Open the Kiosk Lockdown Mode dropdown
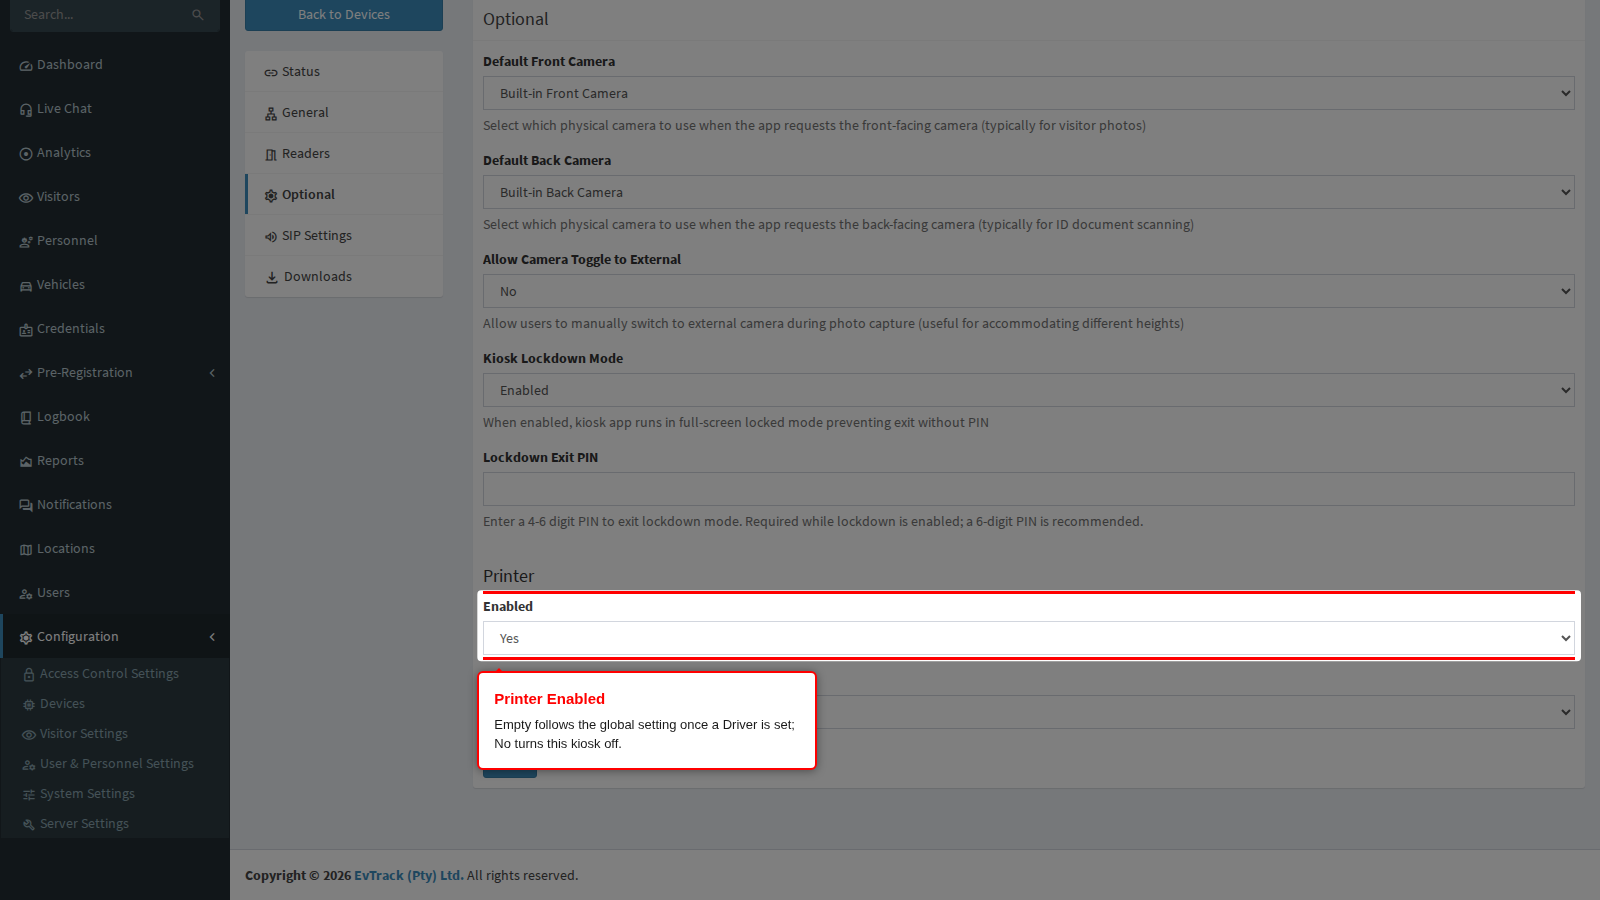The image size is (1600, 900). click(x=1028, y=390)
